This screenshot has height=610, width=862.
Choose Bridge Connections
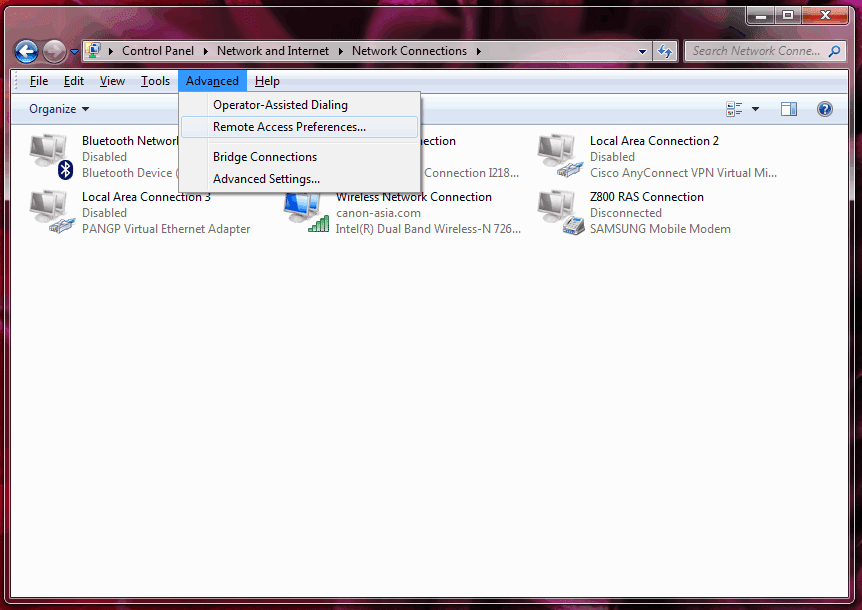[x=299, y=157]
